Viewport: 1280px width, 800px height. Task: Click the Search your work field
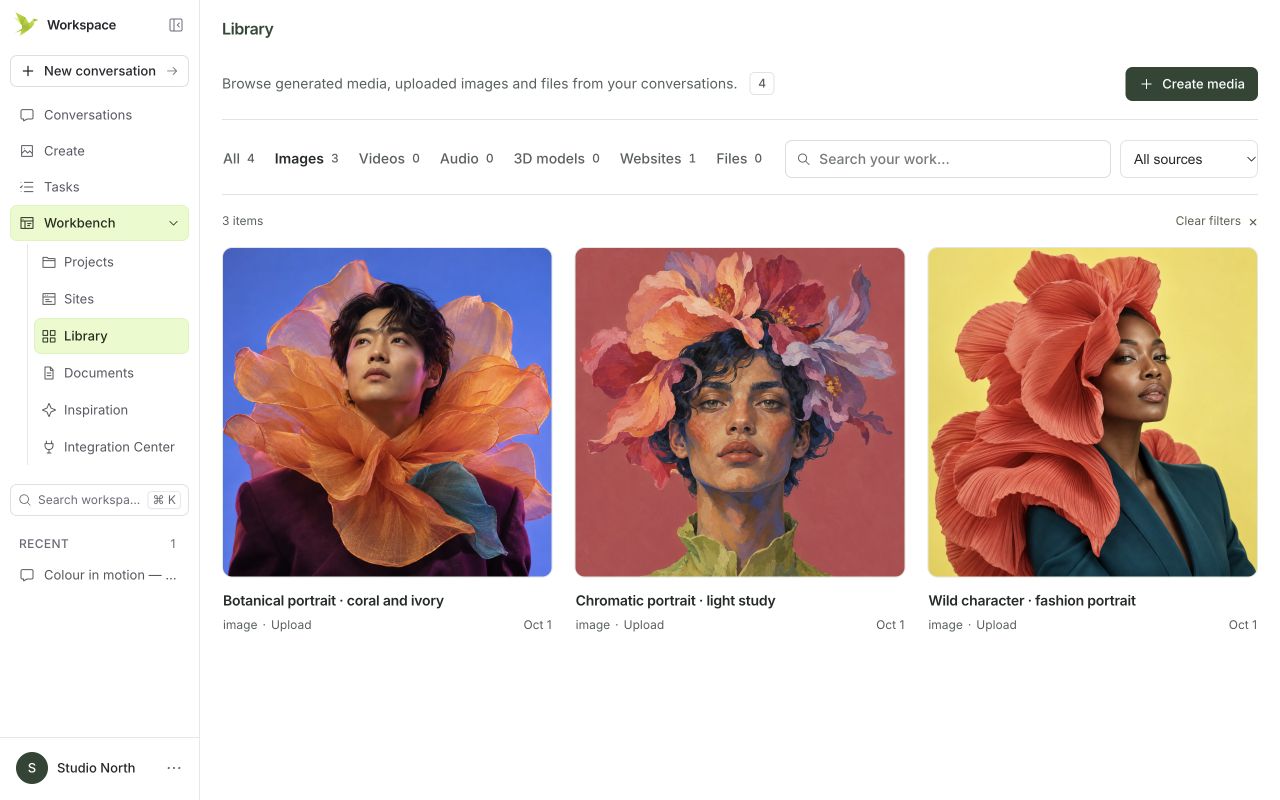point(948,159)
